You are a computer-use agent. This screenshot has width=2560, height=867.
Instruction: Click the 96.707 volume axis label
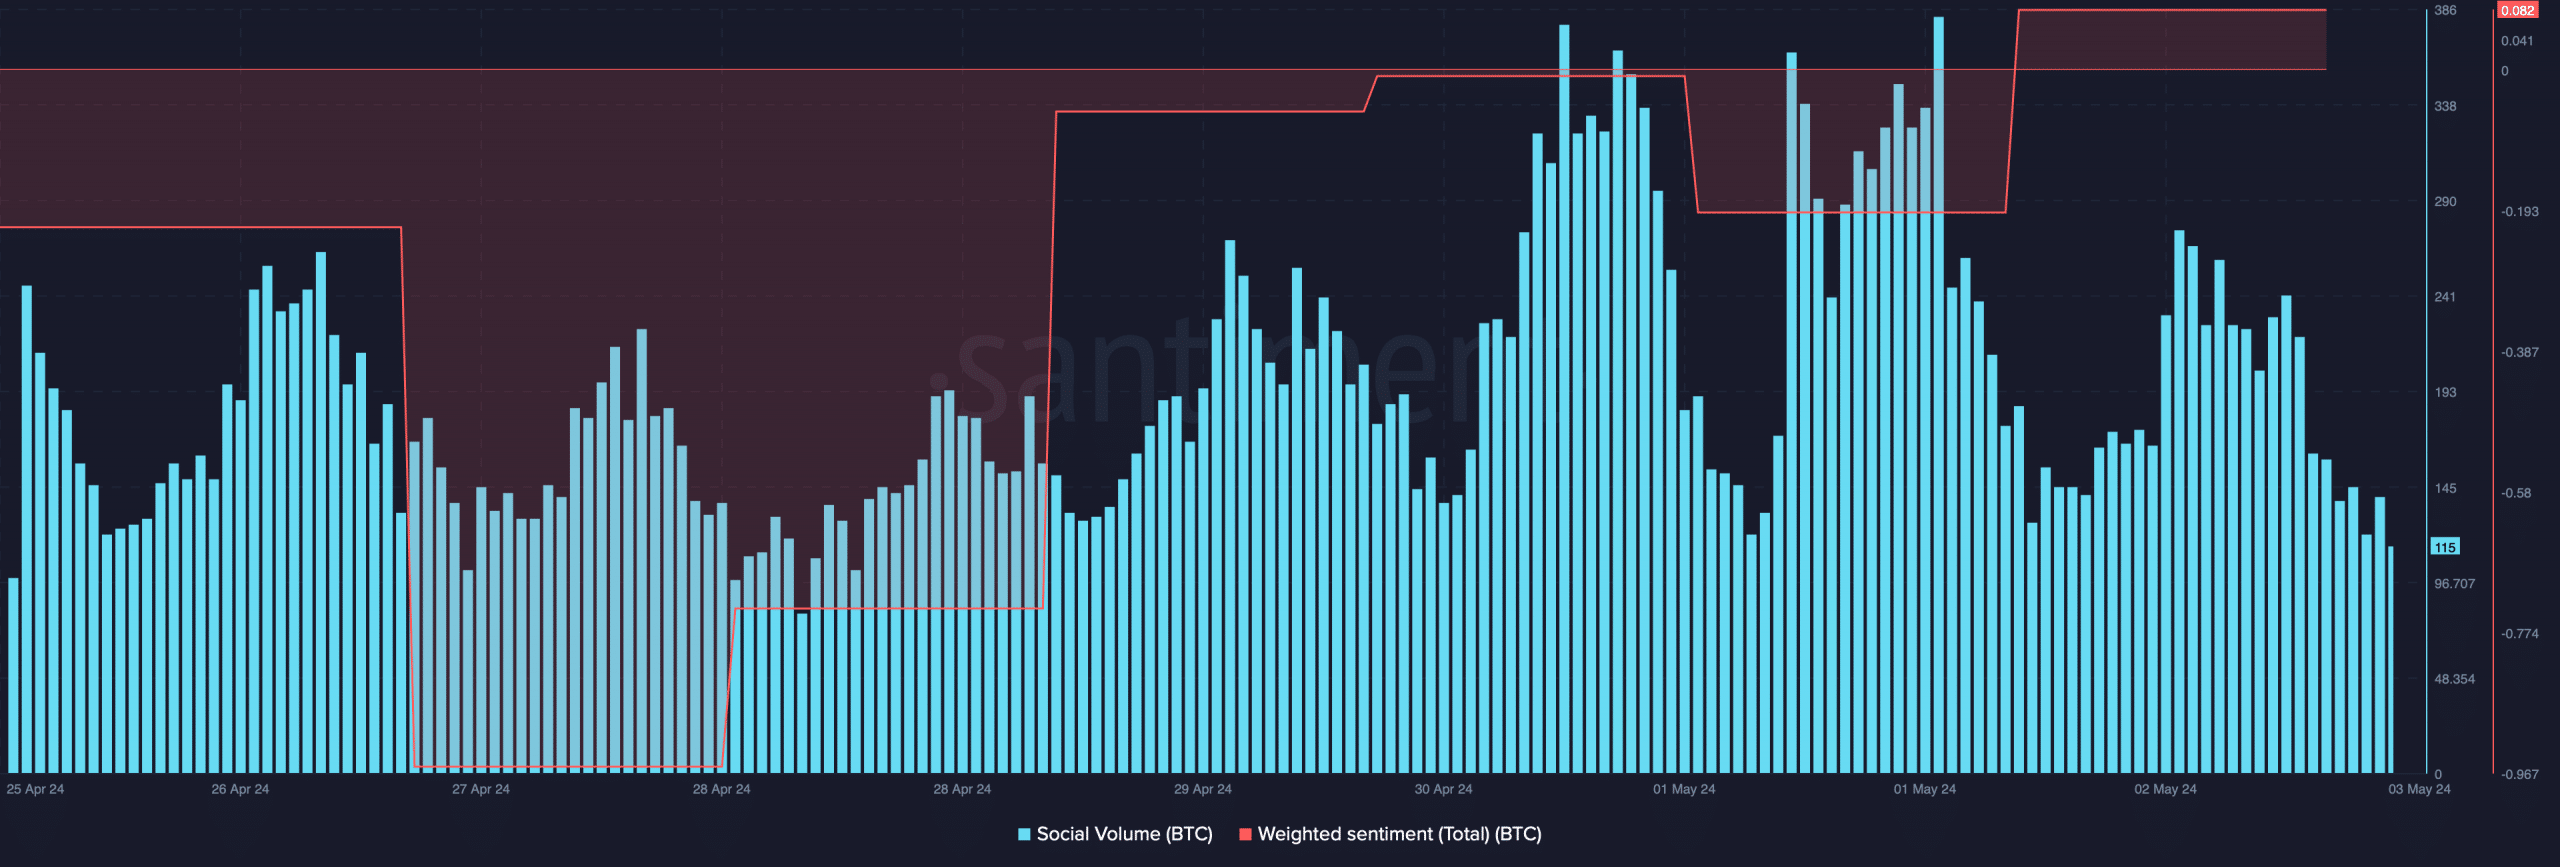click(x=2454, y=584)
